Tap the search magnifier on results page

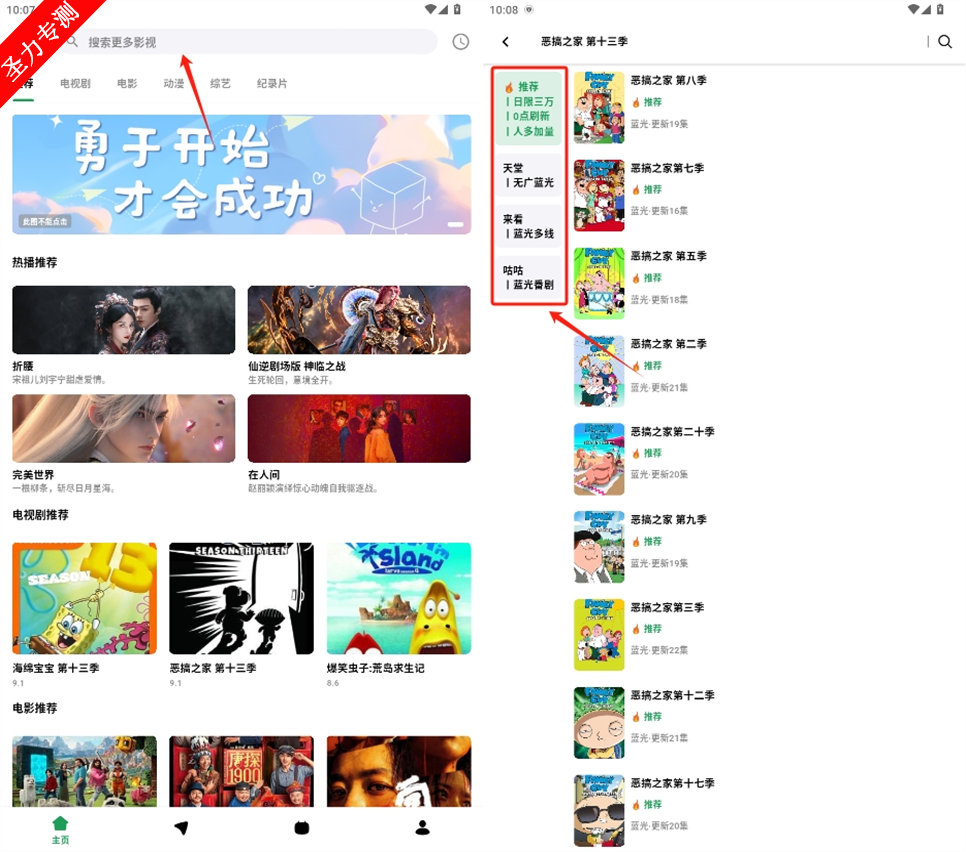(944, 41)
